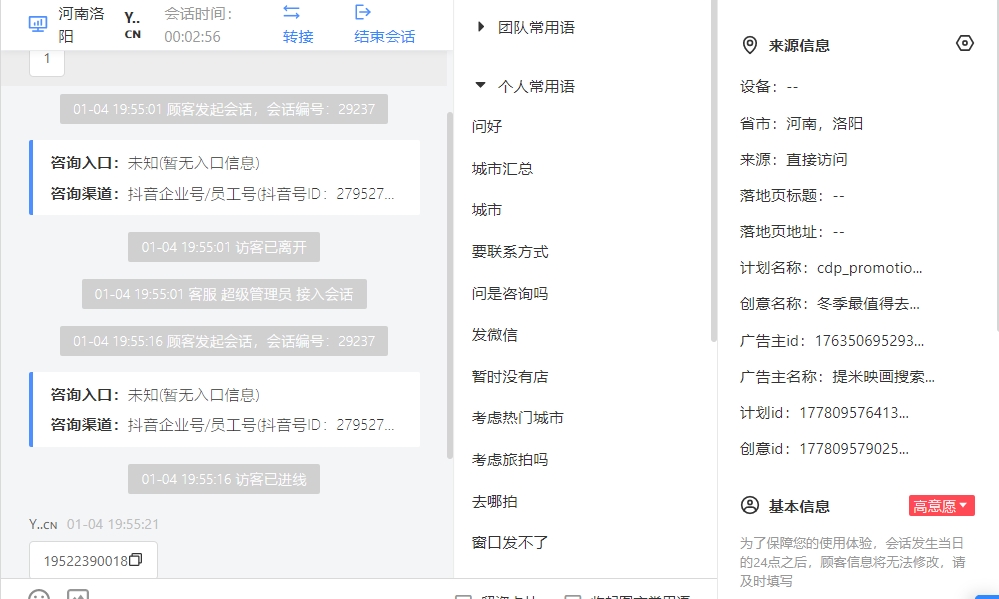Click the 团队常用语 section label

pos(536,27)
